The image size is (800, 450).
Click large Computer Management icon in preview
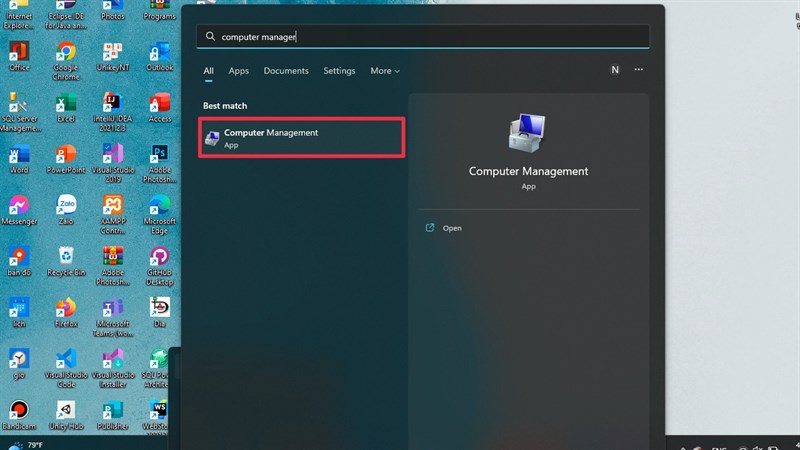pyautogui.click(x=528, y=133)
